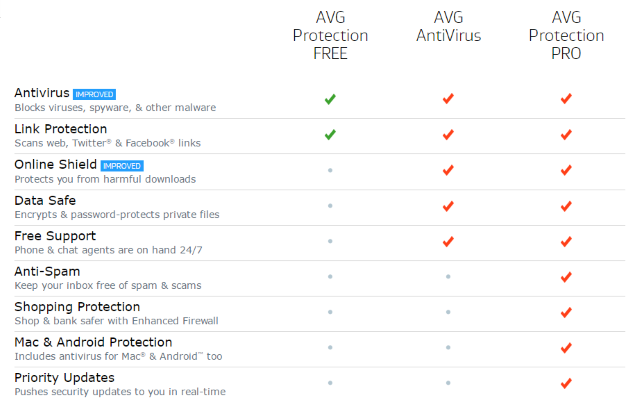Click red checkmark for Data Safe under AVG AntiVirus
The width and height of the screenshot is (640, 414).
(448, 206)
